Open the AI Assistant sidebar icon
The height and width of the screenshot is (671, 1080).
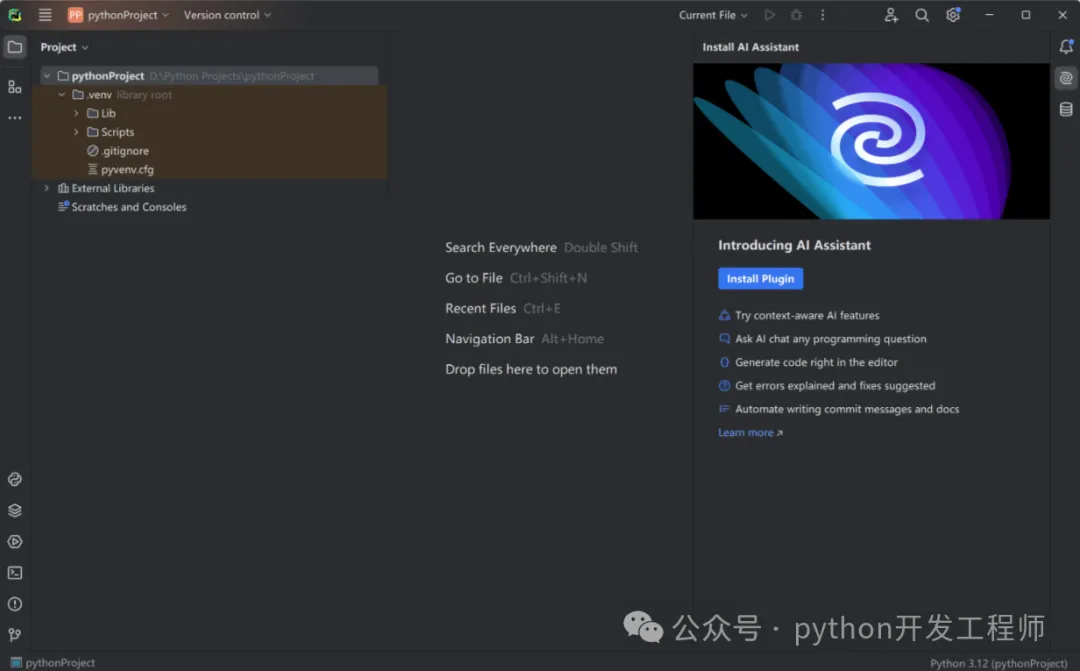click(x=1066, y=78)
